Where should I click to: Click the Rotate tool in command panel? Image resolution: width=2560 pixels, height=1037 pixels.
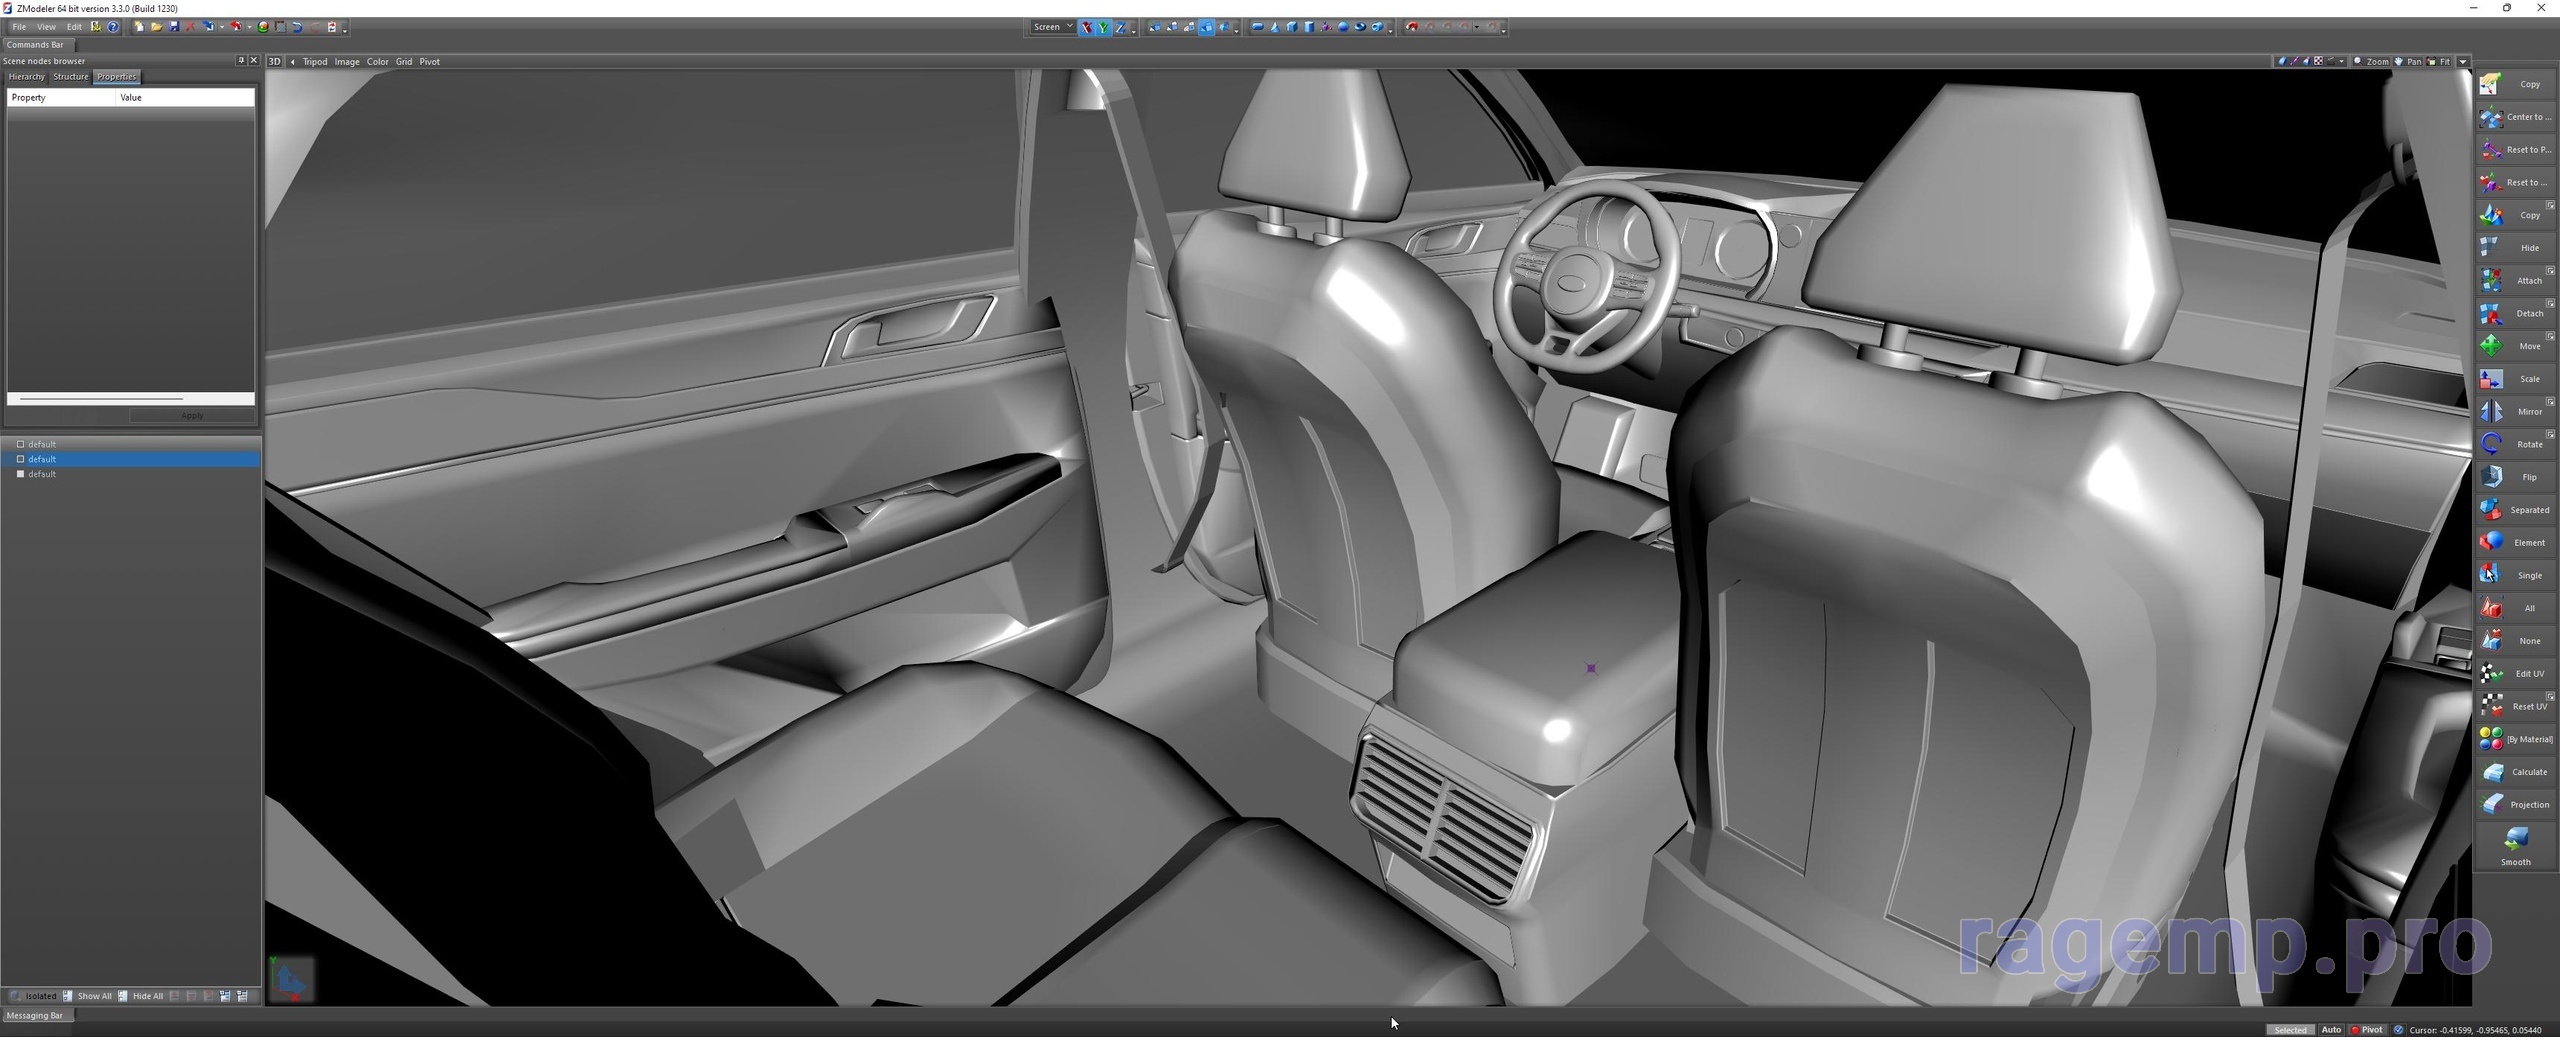click(2514, 444)
